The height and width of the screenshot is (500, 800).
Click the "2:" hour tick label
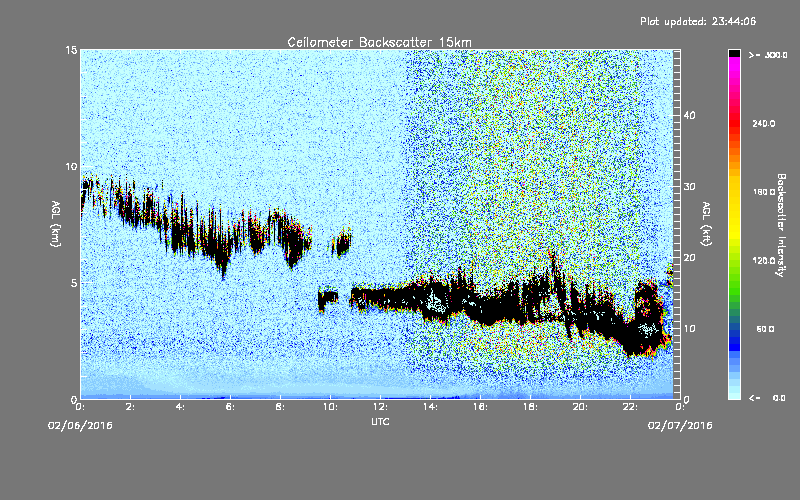[131, 407]
